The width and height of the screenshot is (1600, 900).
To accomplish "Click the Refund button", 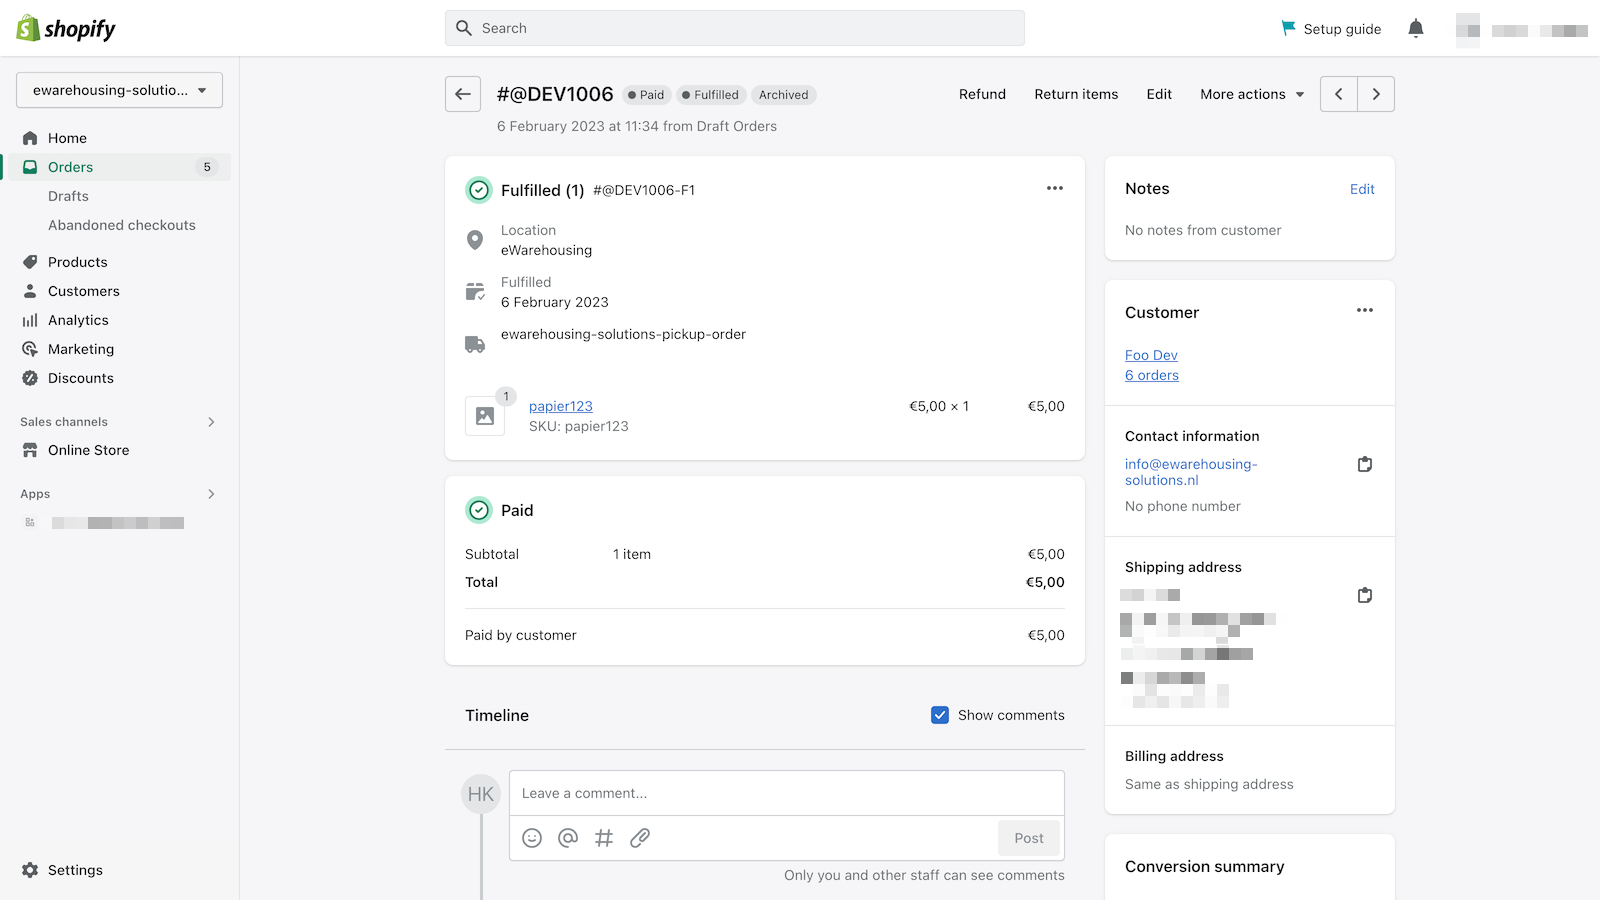I will coord(982,94).
